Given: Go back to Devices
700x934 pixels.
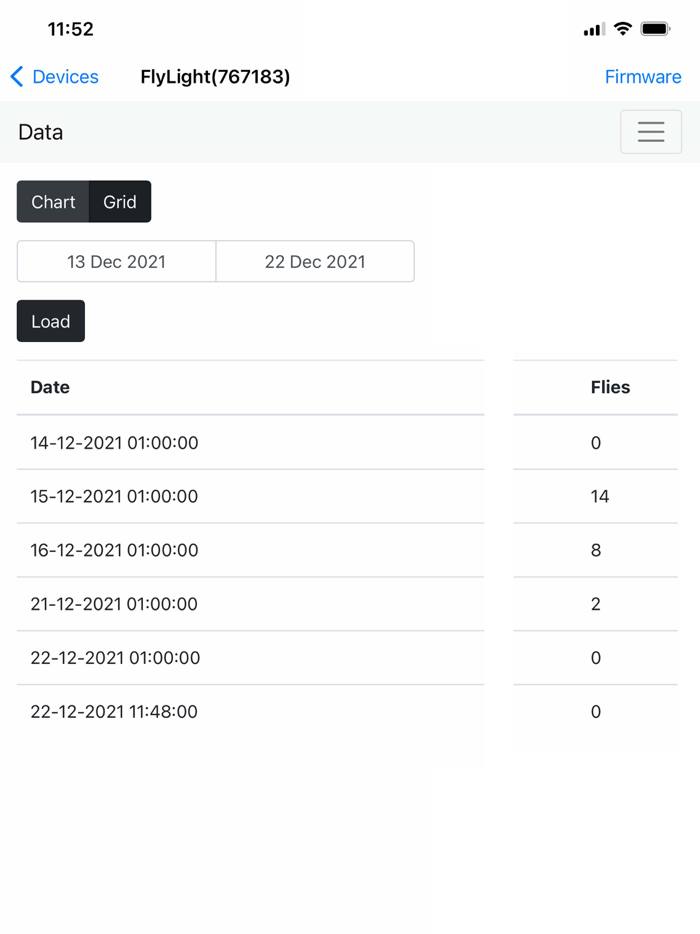Looking at the screenshot, I should pos(65,77).
